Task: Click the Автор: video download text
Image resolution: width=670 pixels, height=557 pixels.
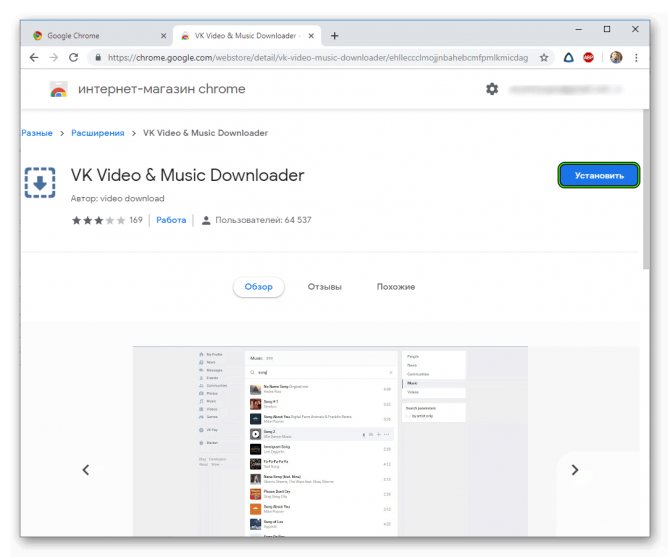Action: (x=118, y=199)
